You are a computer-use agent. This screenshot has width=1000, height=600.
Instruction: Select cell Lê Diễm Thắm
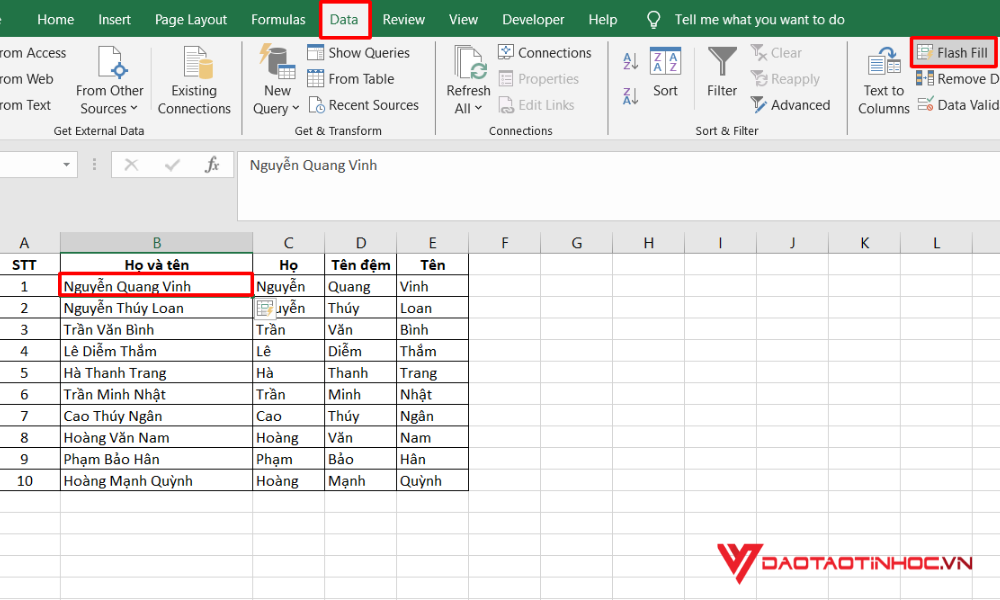pos(156,351)
